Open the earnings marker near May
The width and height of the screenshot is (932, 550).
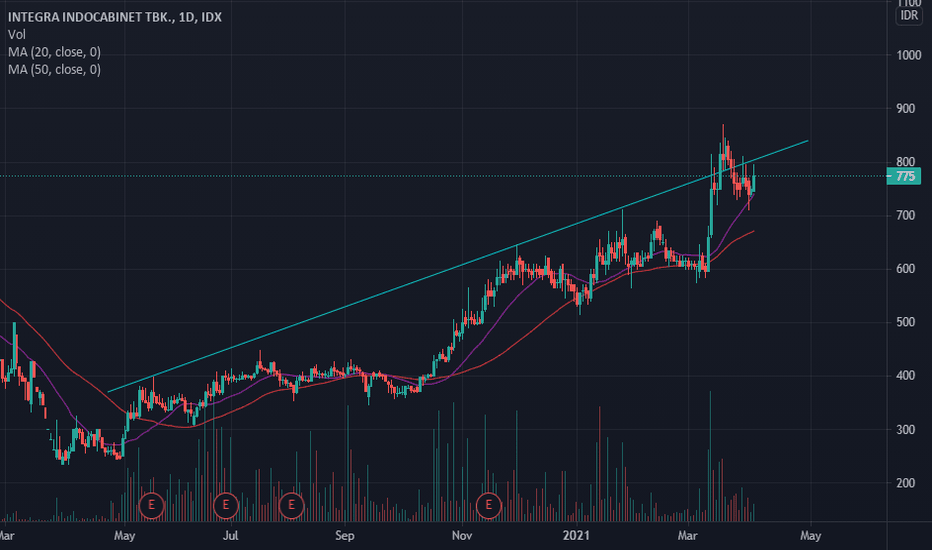(151, 505)
